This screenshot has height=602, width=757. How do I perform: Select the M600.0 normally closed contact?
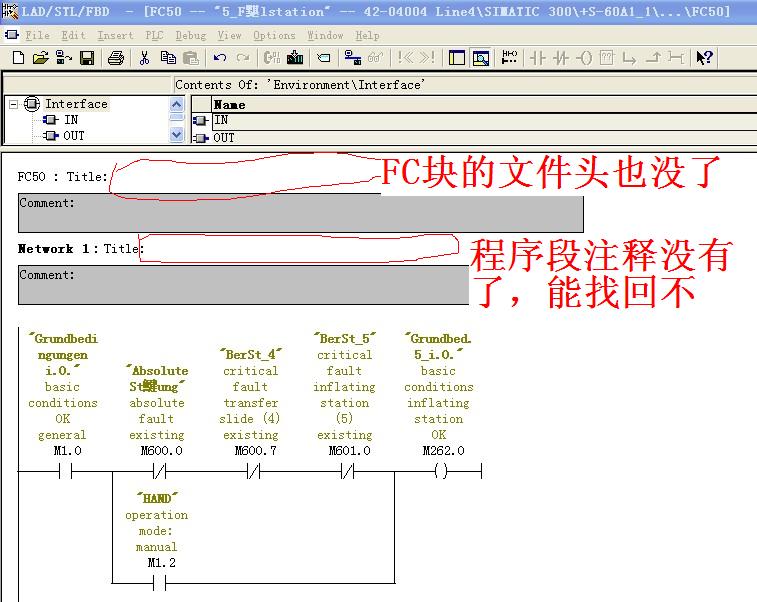[x=159, y=471]
